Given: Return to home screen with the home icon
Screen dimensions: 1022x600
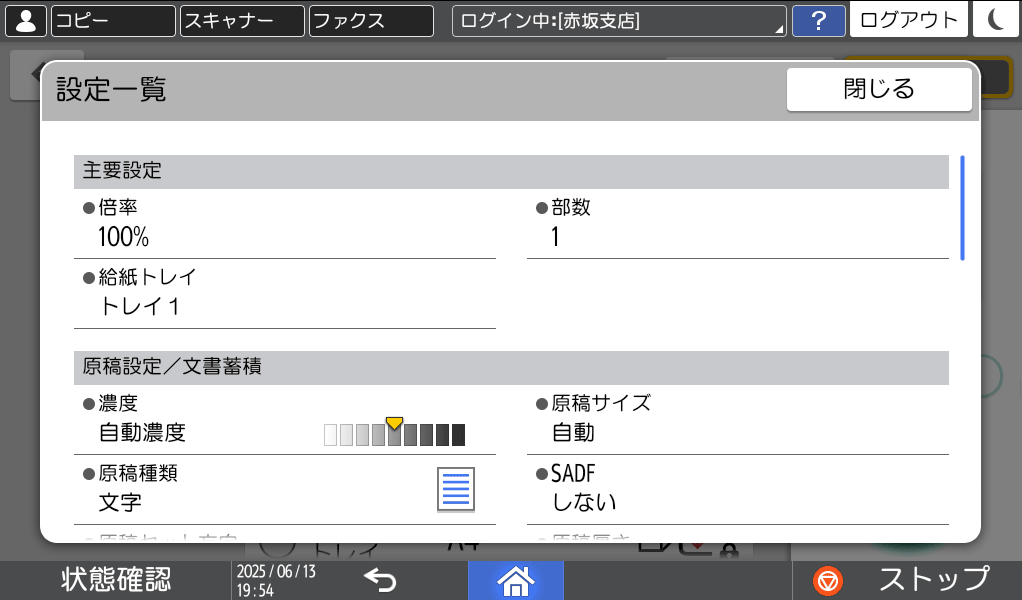Looking at the screenshot, I should pos(516,580).
